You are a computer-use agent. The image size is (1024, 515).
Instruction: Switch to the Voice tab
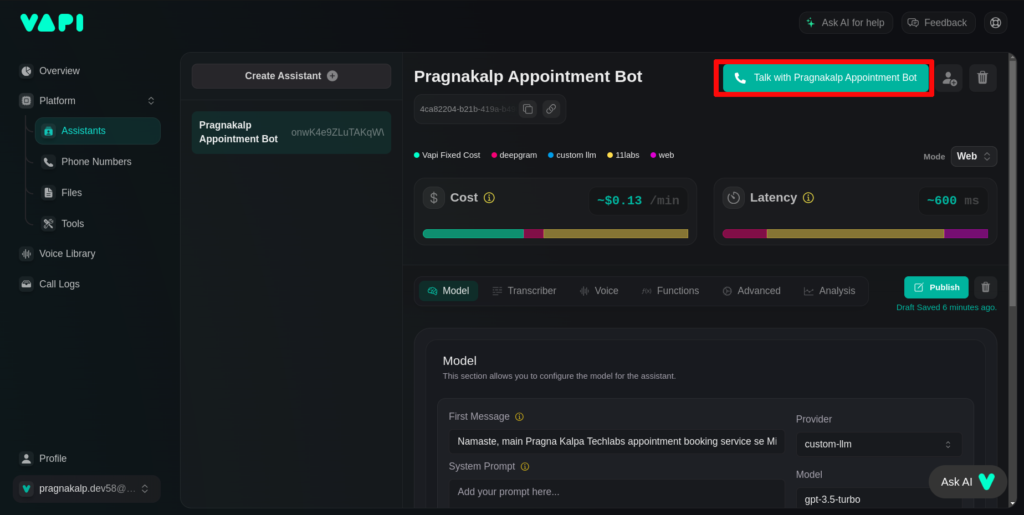point(598,291)
